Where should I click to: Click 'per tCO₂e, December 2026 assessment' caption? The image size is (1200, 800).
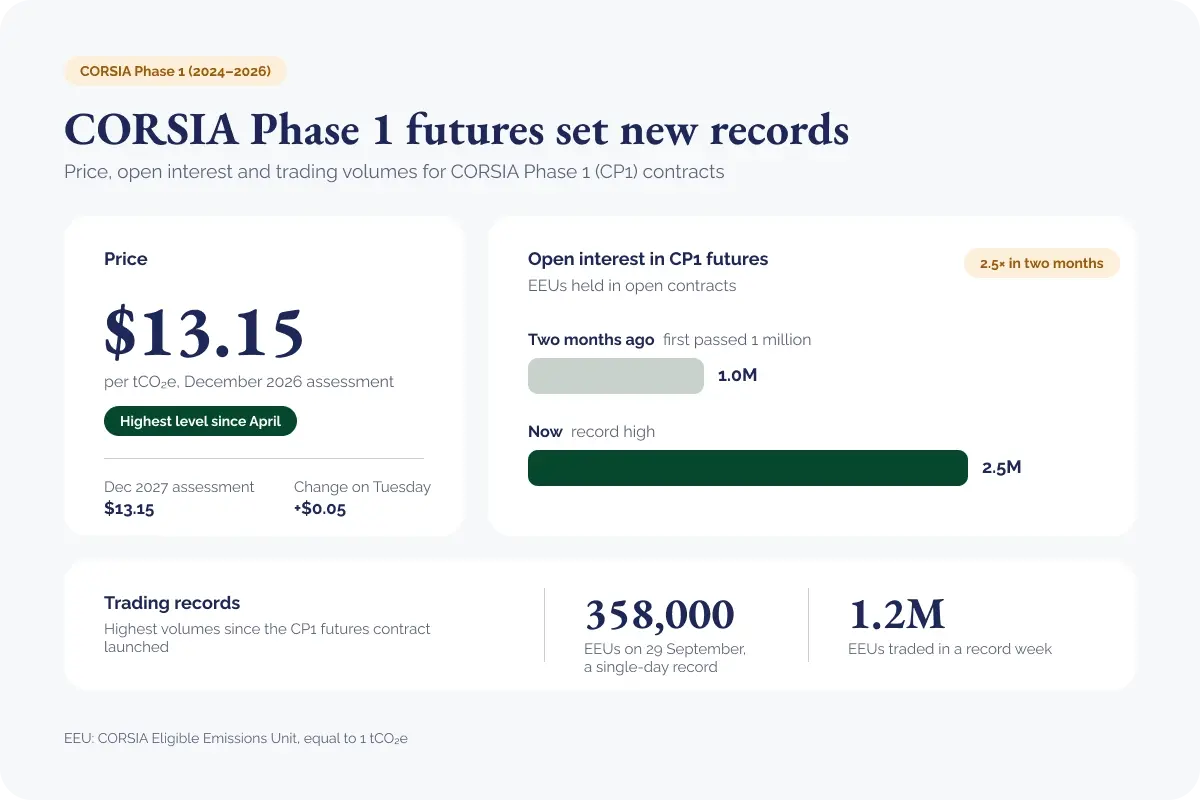pos(249,382)
